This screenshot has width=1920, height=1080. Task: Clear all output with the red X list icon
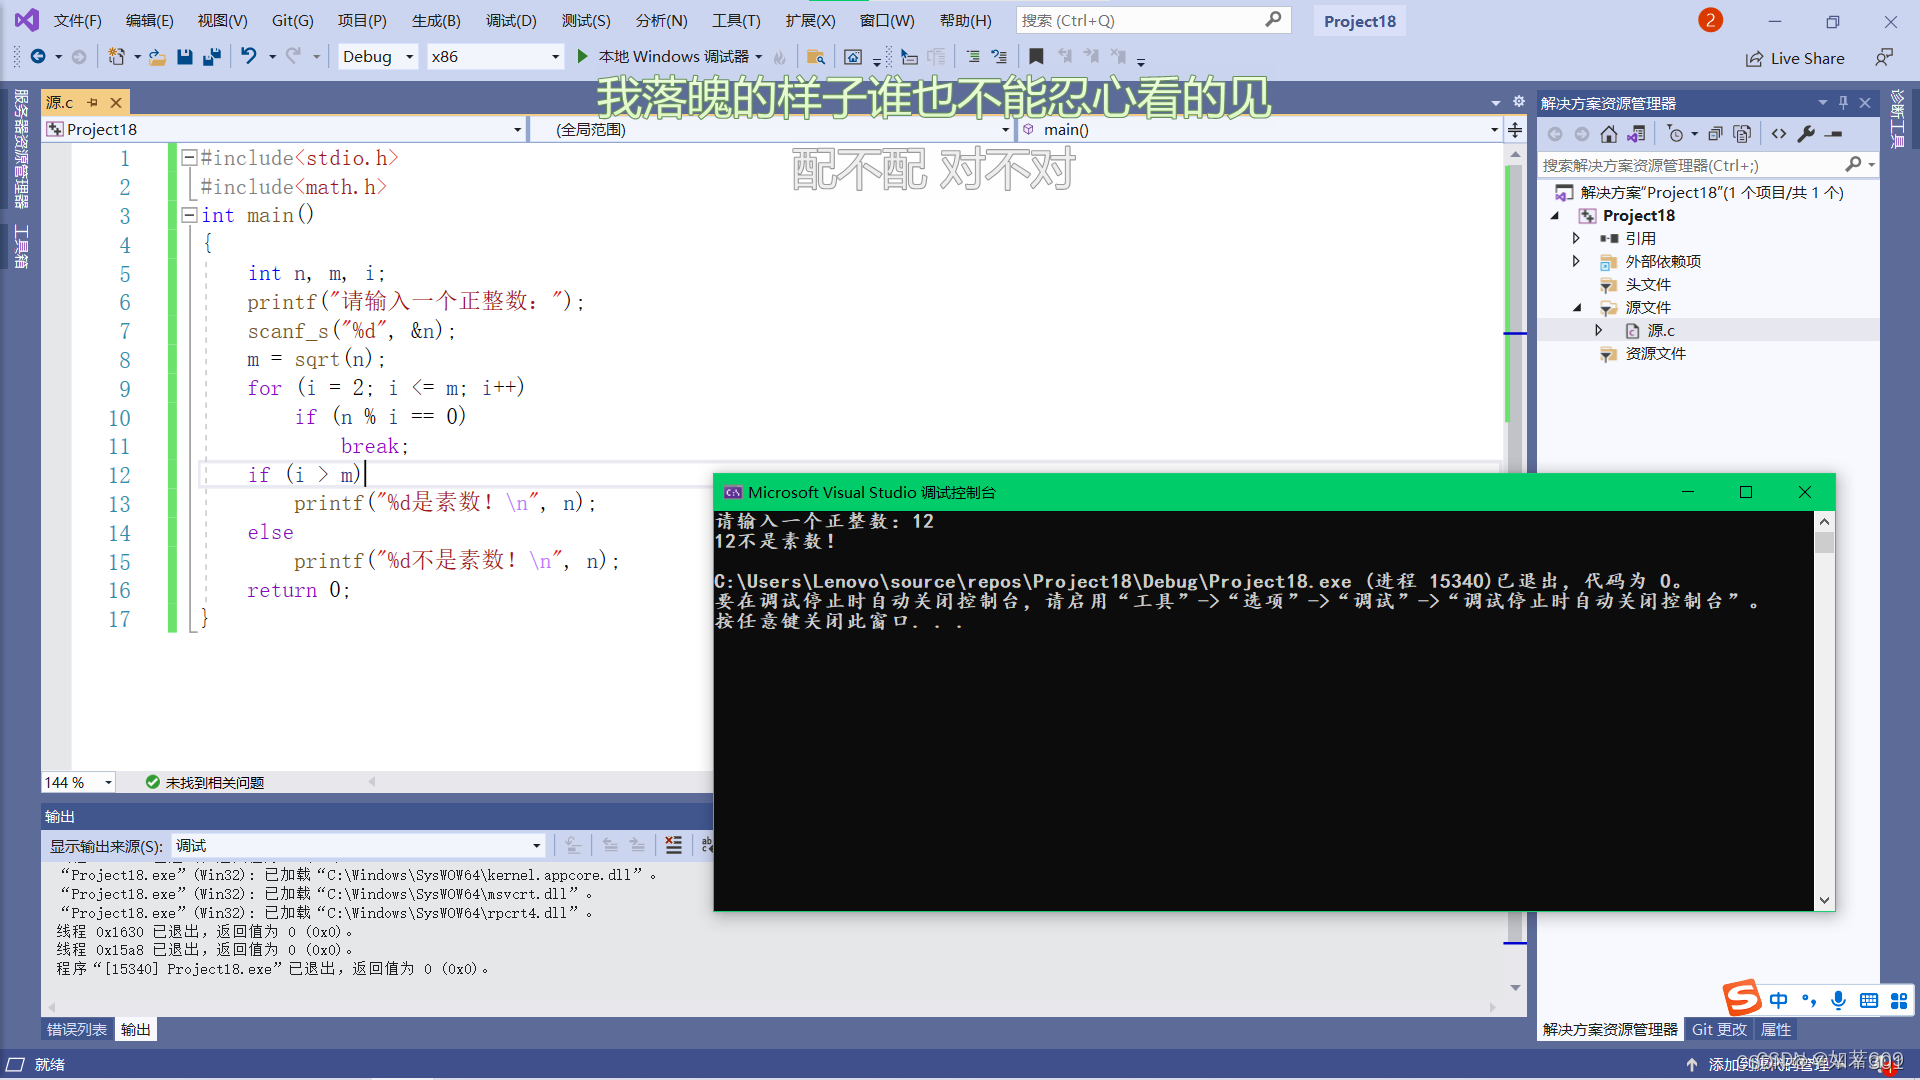[x=674, y=846]
